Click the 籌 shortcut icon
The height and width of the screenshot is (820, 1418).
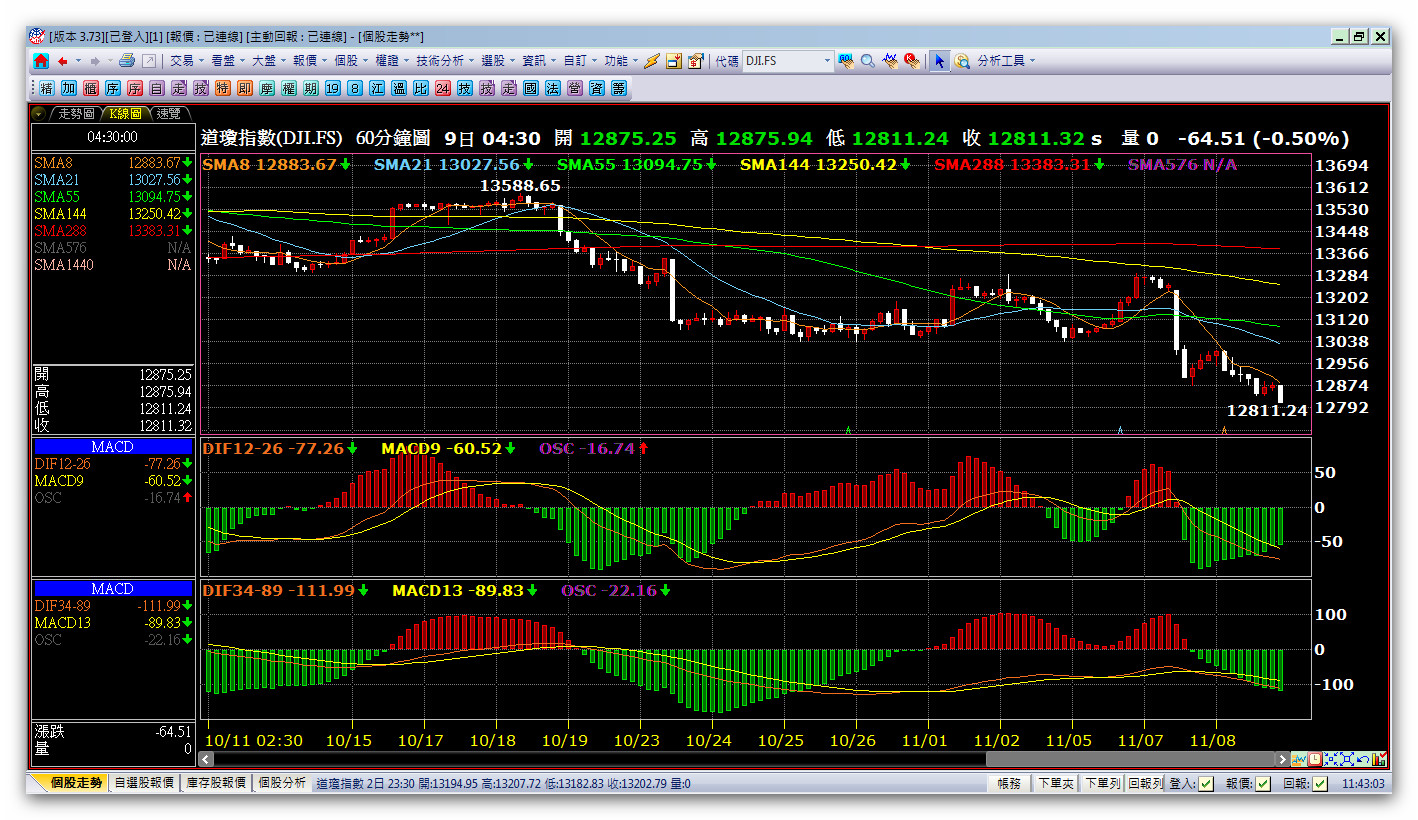618,88
